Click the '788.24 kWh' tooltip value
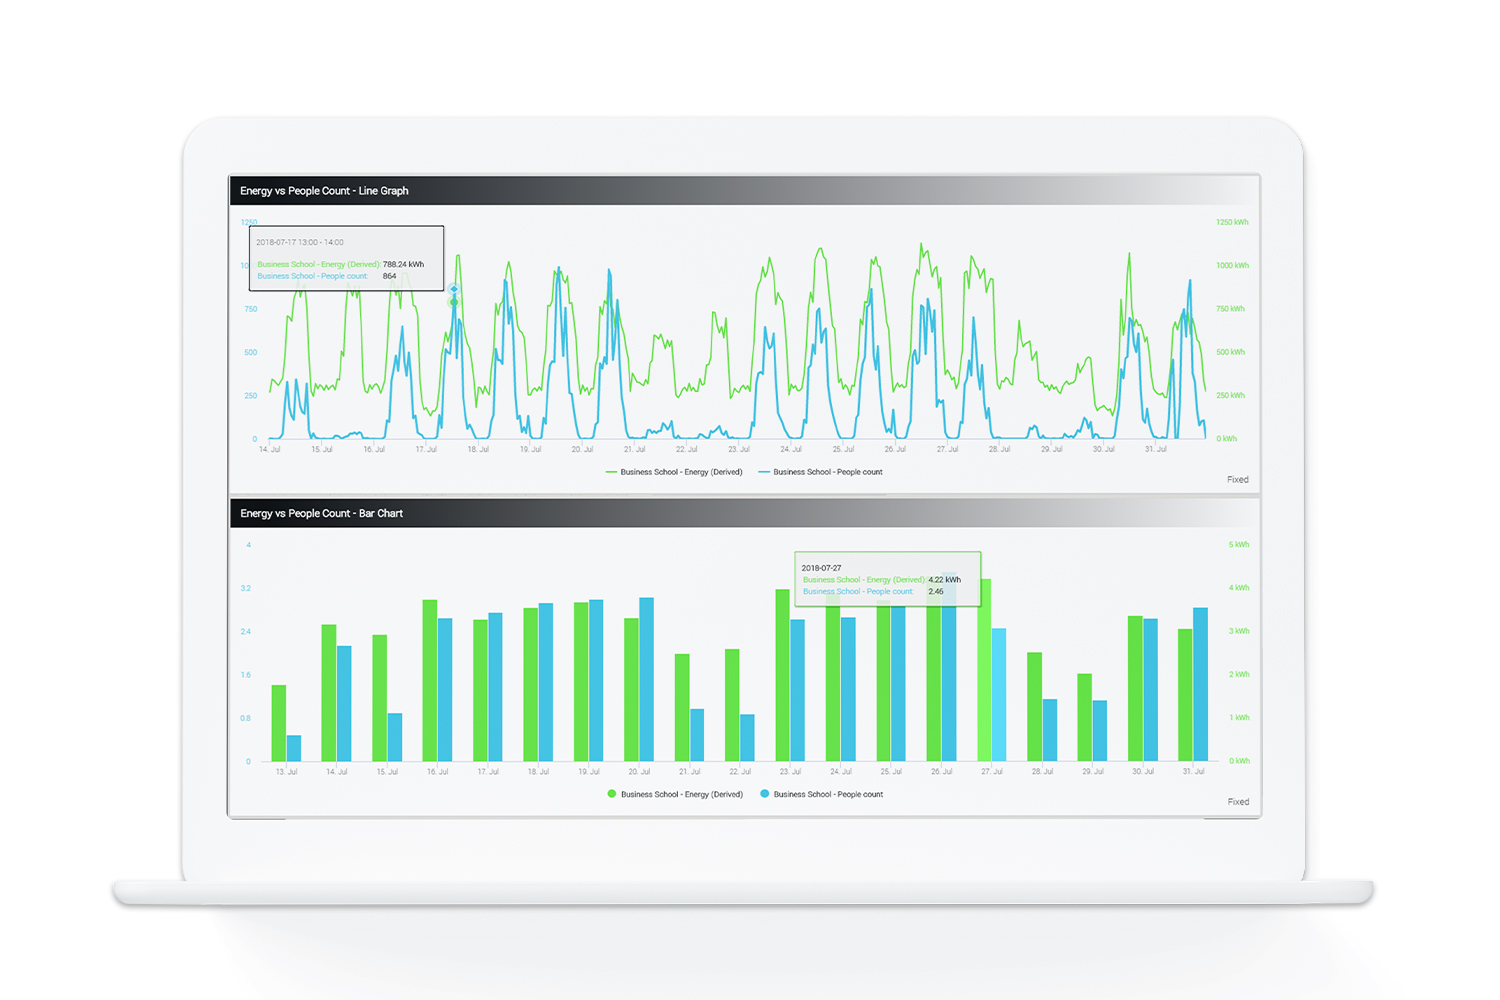This screenshot has width=1500, height=1000. click(403, 264)
